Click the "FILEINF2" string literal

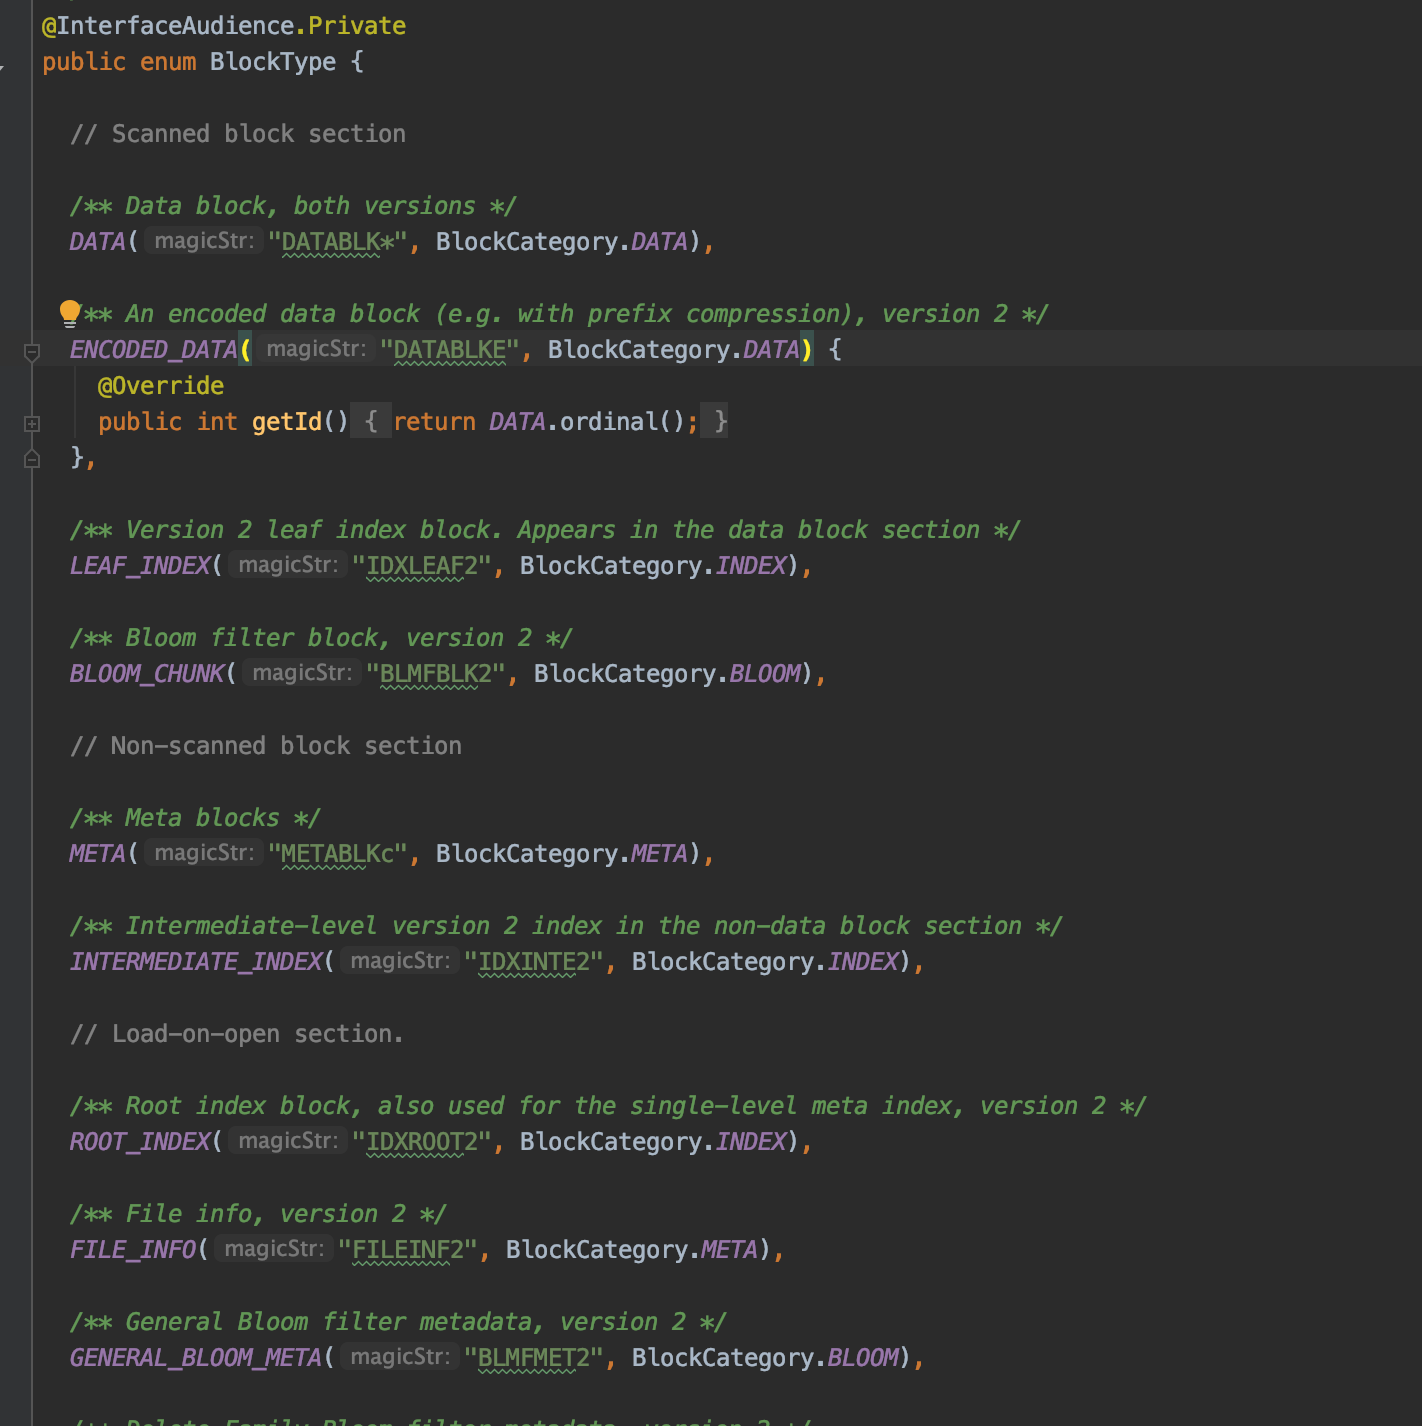407,1250
